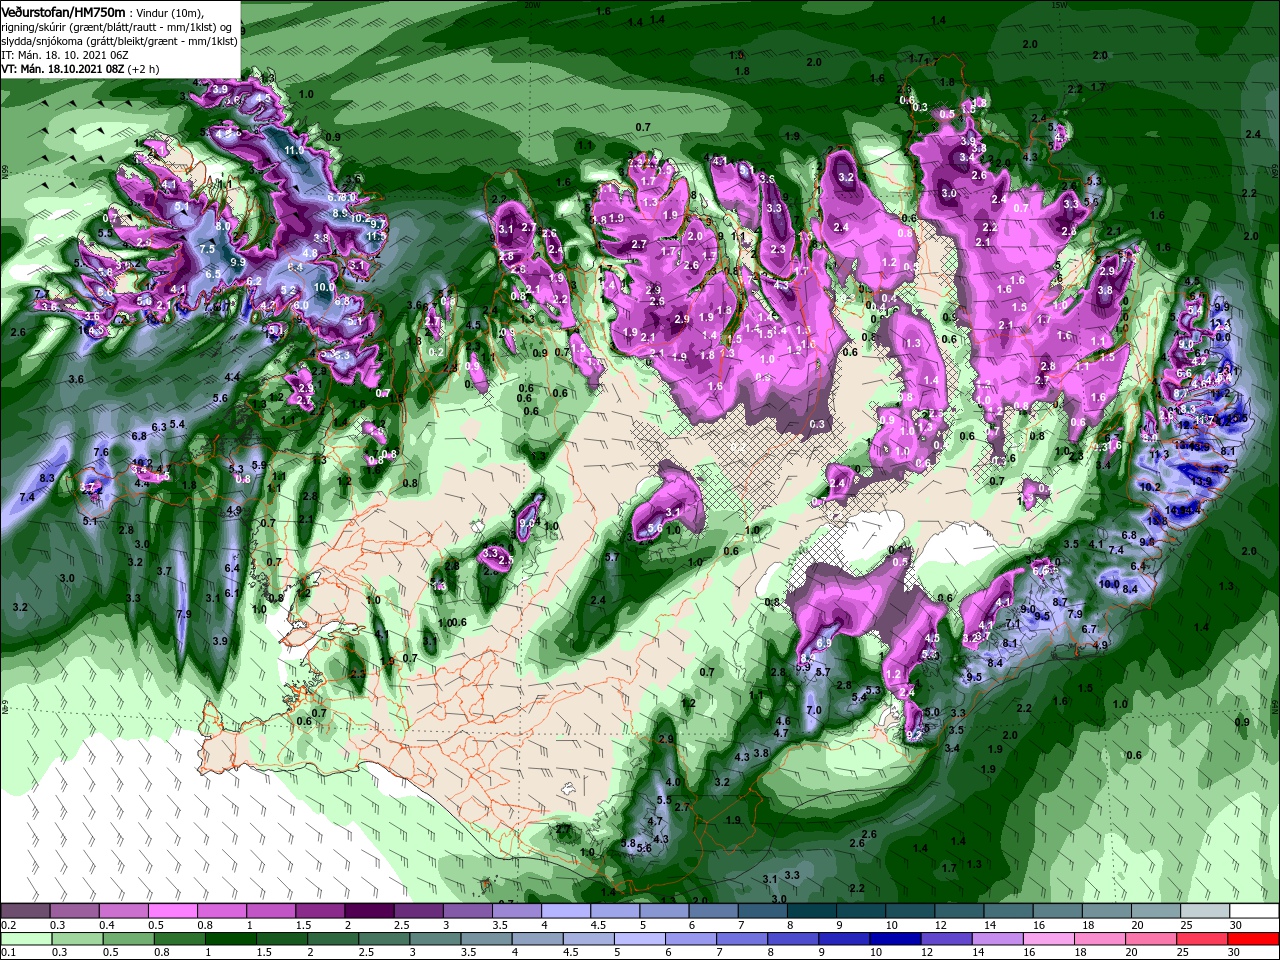Pick the light purple 14 swatch, bottom legend row
Image resolution: width=1280 pixels, height=960 pixels.
[x=998, y=939]
